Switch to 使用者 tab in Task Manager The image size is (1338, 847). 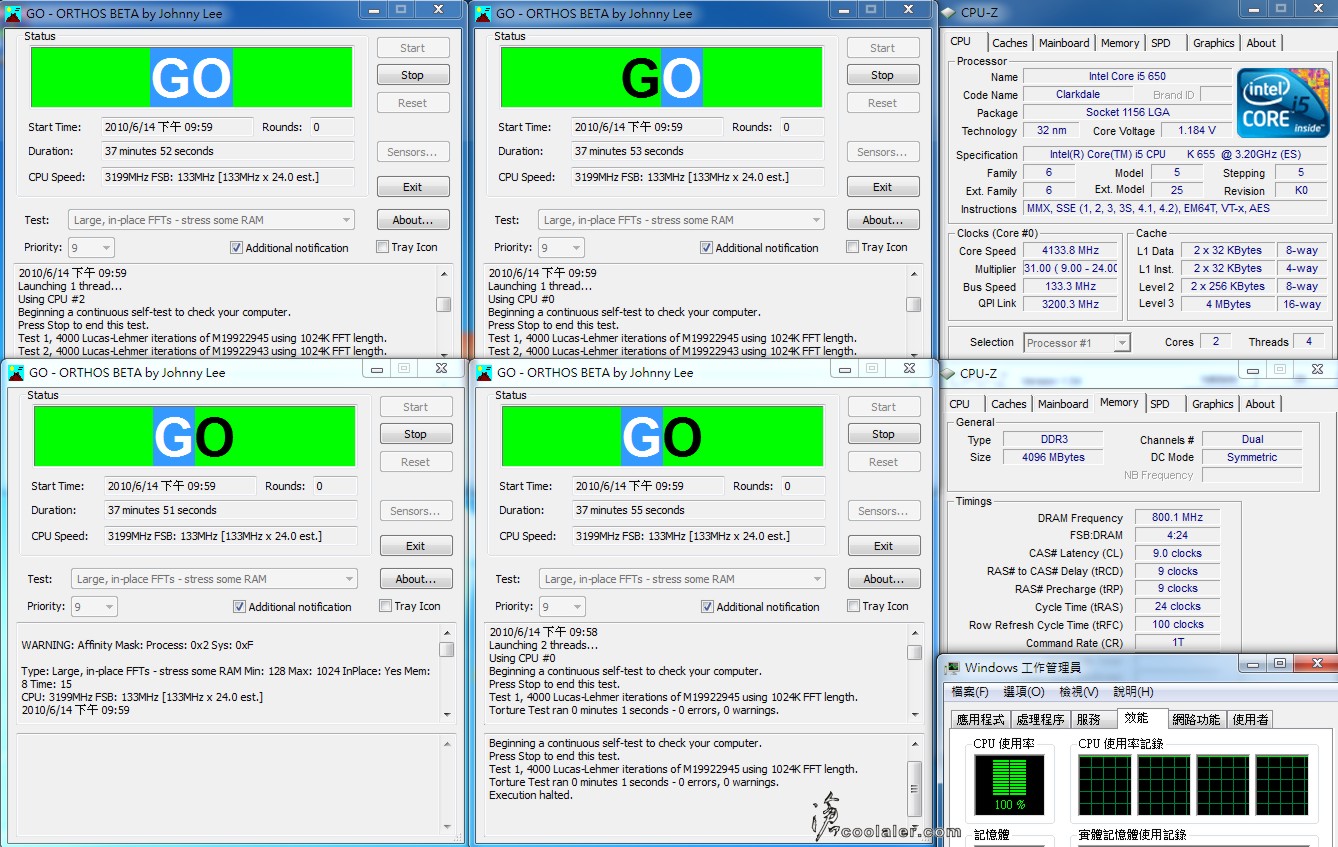pos(1250,719)
